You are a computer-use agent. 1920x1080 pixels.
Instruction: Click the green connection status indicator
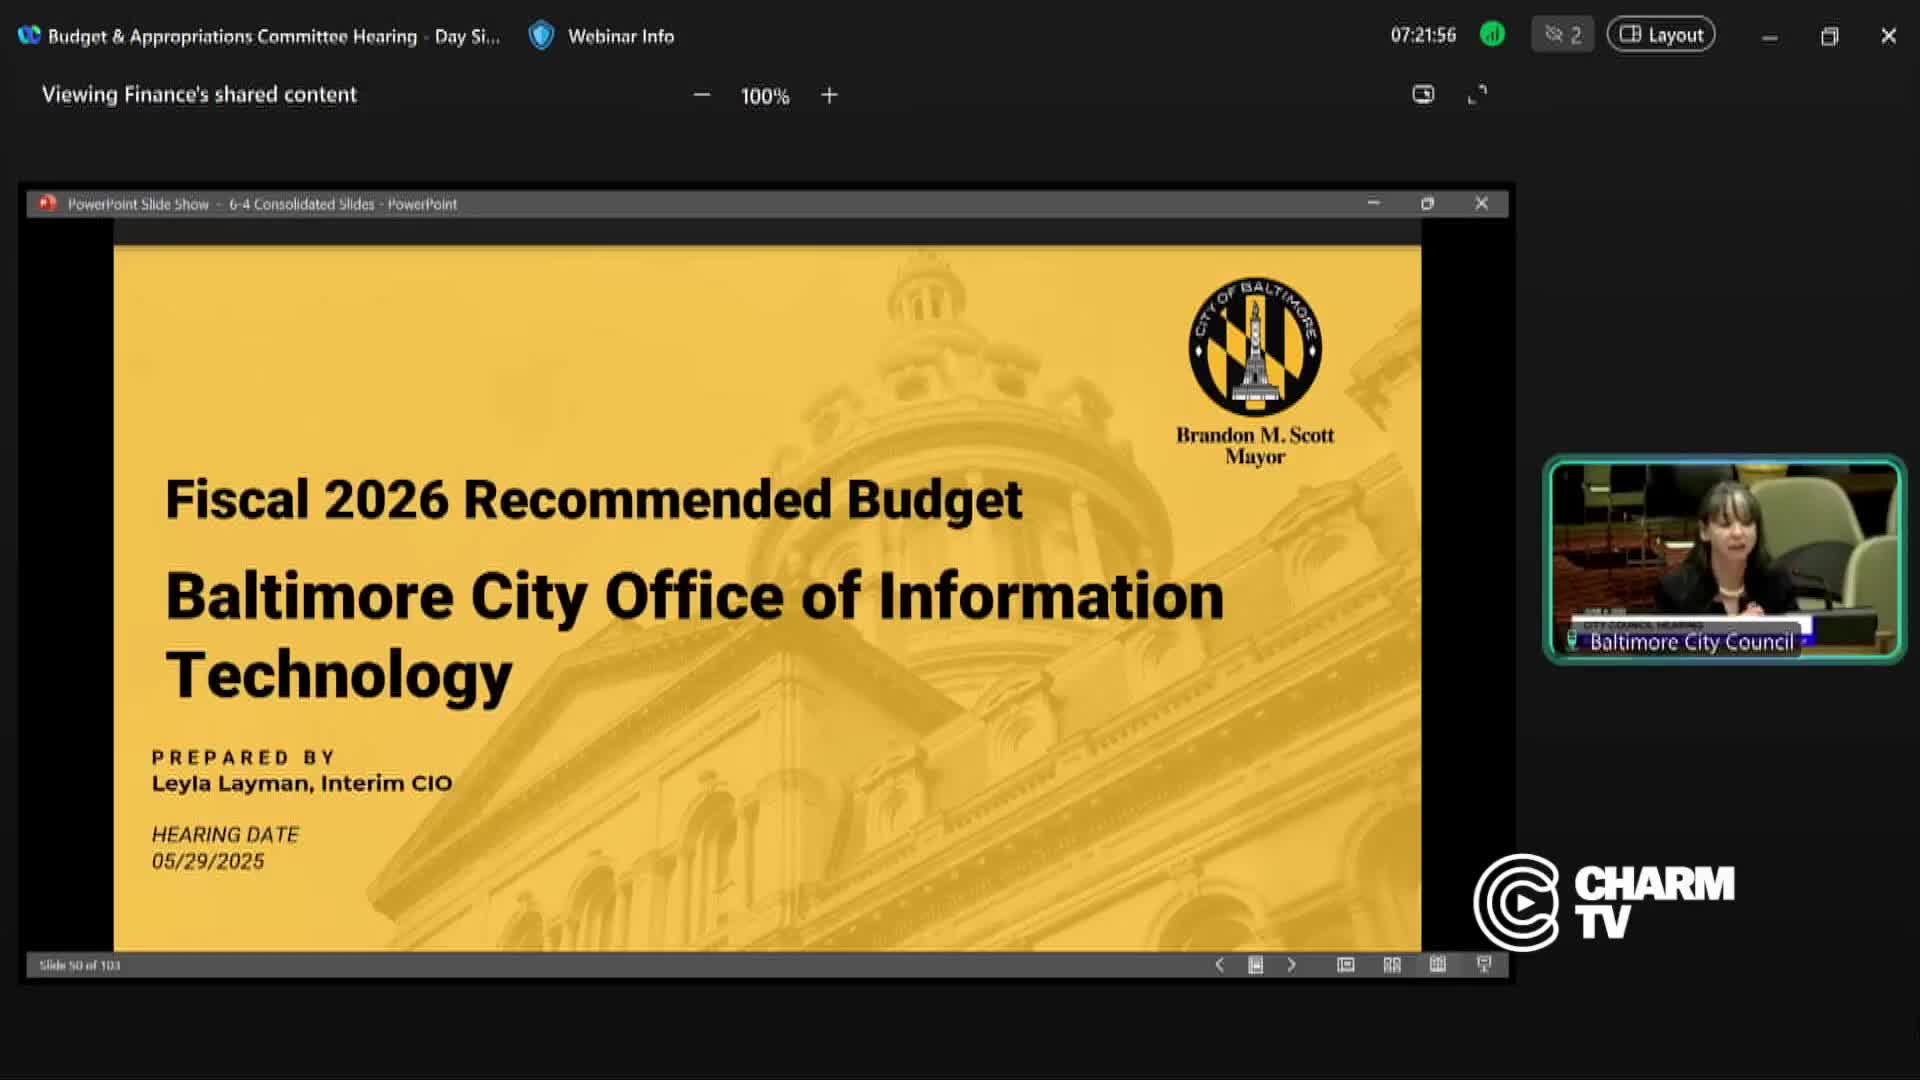coord(1492,35)
